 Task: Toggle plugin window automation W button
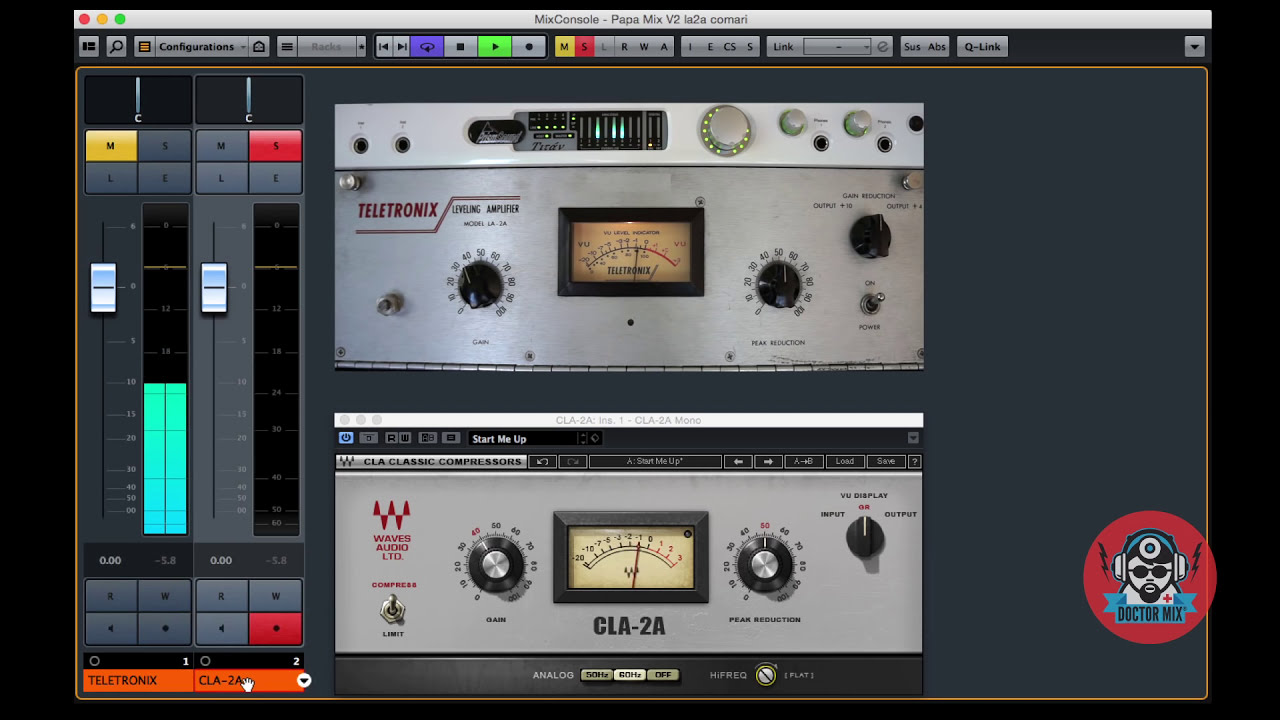pyautogui.click(x=404, y=438)
